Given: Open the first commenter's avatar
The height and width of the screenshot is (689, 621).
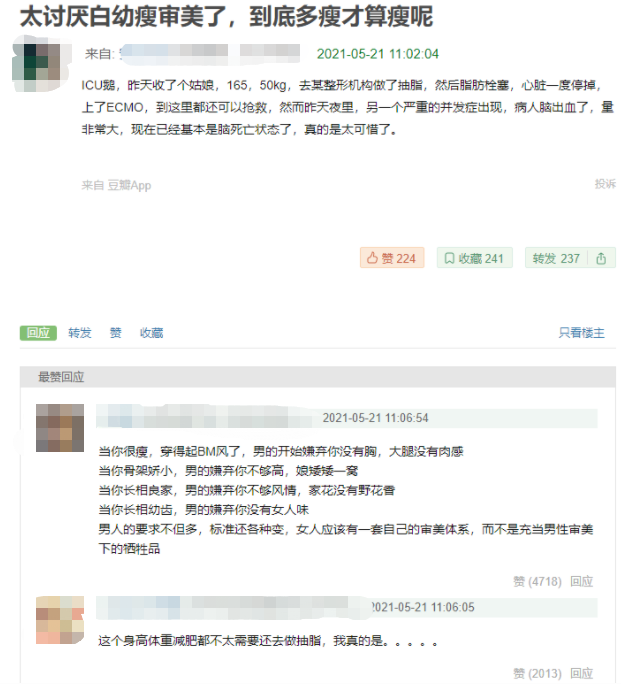Looking at the screenshot, I should tap(60, 428).
